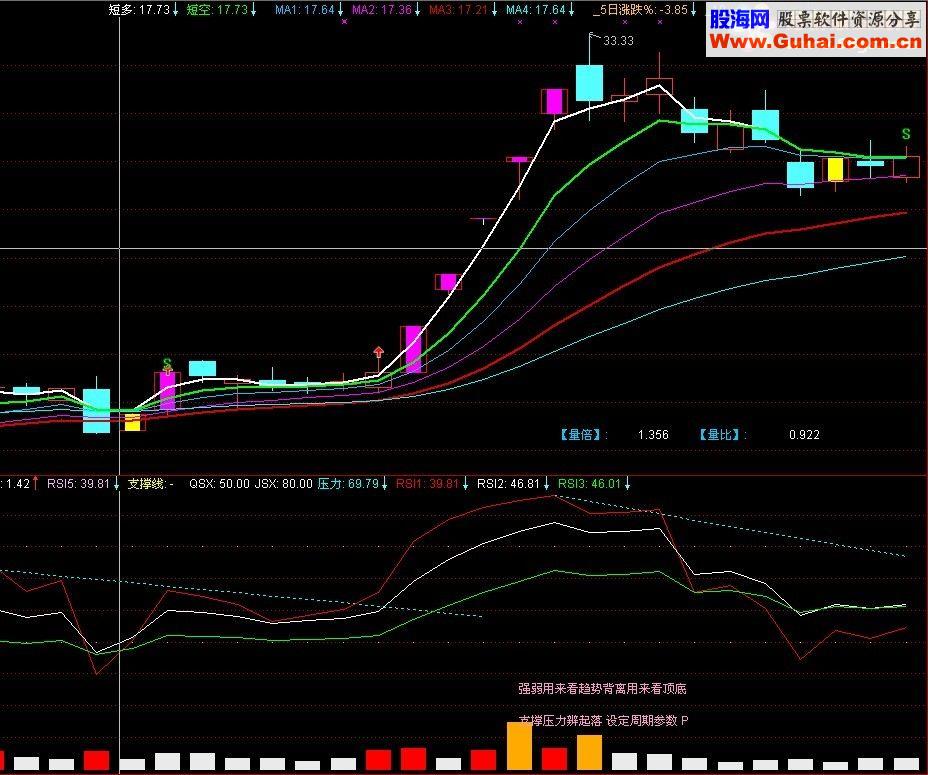Select the MA4: 17.64 label
This screenshot has width=928, height=775.
(x=536, y=10)
